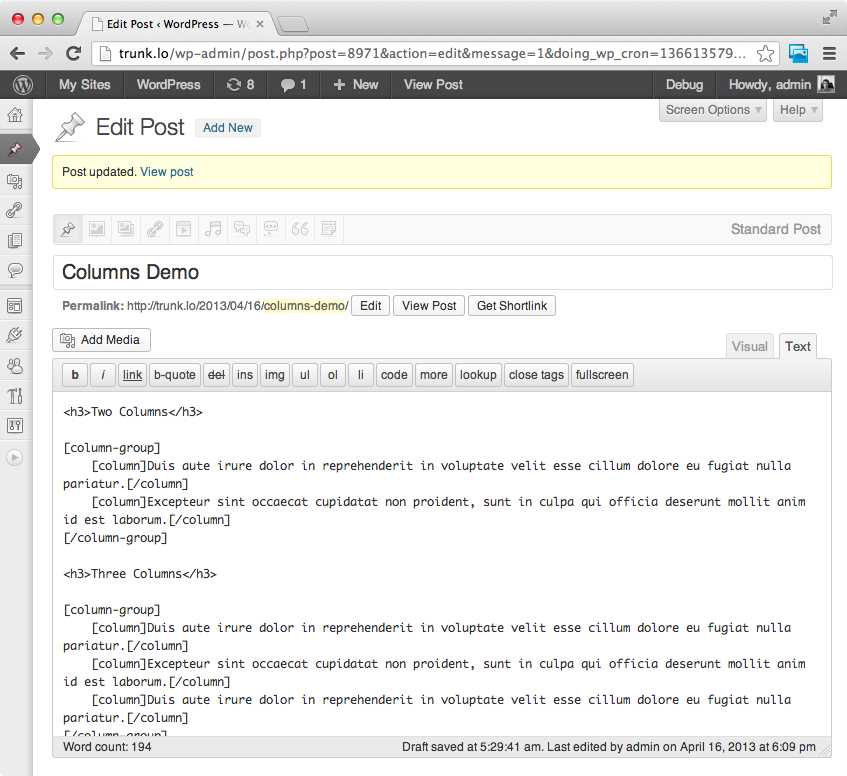Viewport: 847px width, 776px height.
Task: Open the Settings sidebar icon
Action: pyautogui.click(x=15, y=426)
